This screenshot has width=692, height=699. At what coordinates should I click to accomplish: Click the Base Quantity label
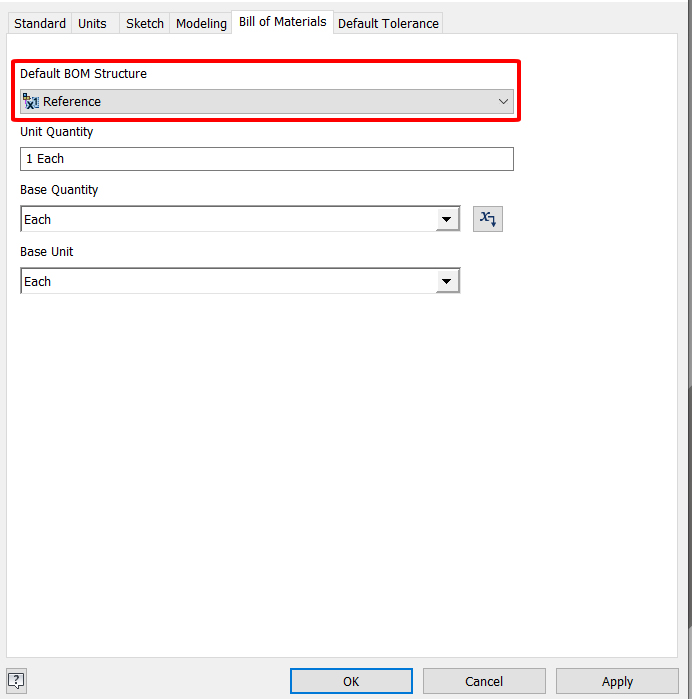coord(59,190)
